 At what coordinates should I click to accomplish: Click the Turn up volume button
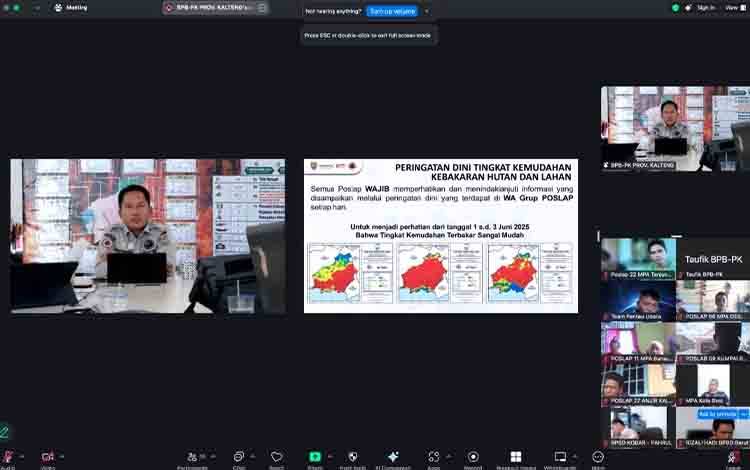(392, 11)
